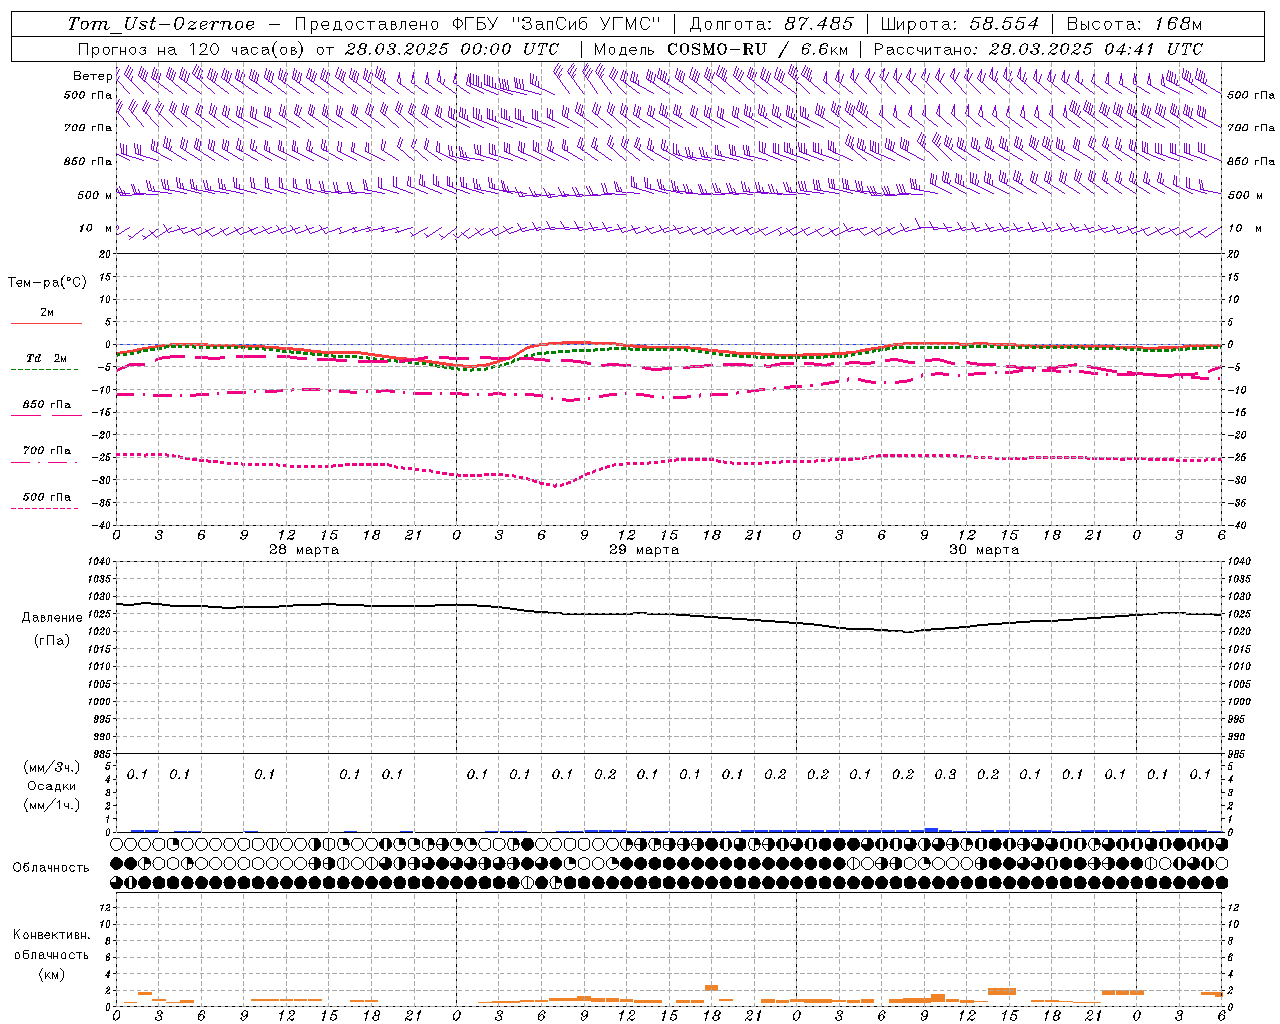Select forecast start '28.03.2025 00:00 UTC'

(452, 49)
